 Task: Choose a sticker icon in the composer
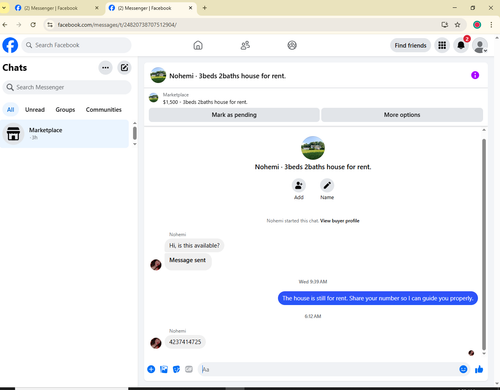(x=176, y=369)
